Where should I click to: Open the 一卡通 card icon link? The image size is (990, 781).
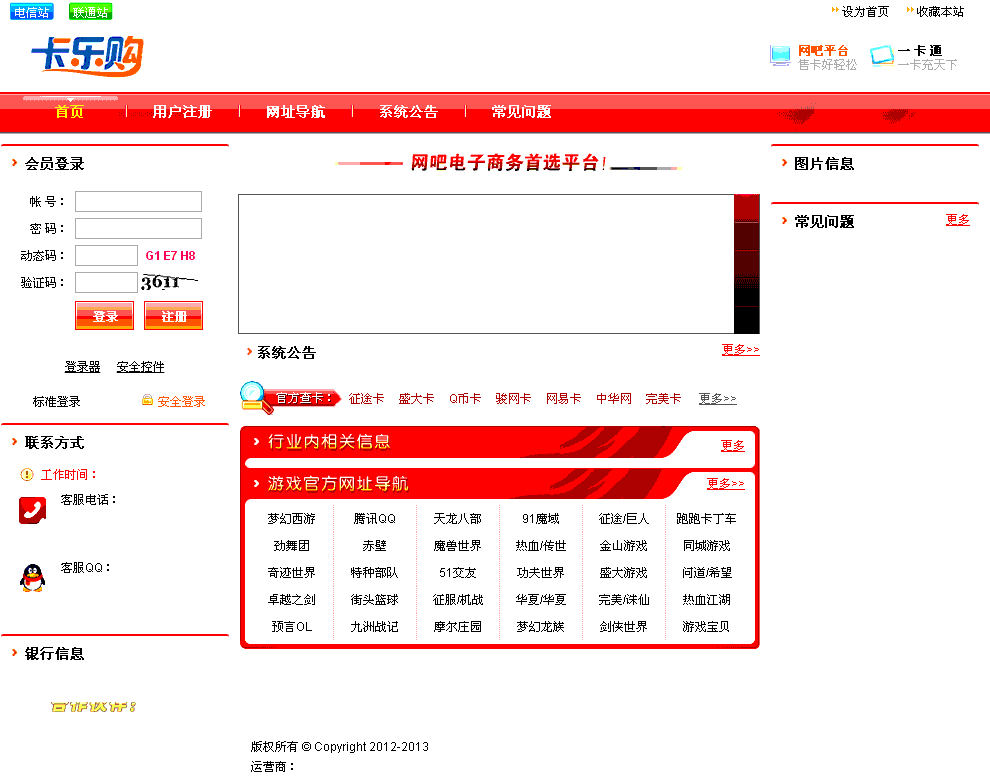coord(881,56)
